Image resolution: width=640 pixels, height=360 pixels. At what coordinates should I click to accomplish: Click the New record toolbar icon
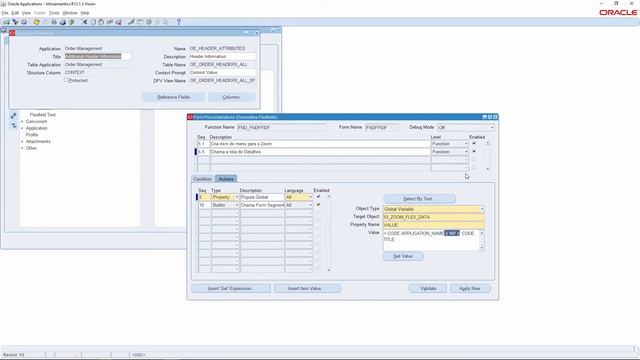tap(7, 22)
